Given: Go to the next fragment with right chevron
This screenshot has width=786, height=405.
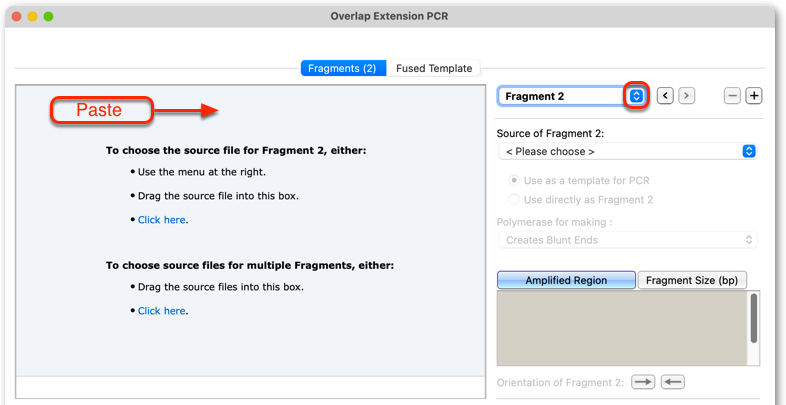Looking at the screenshot, I should click(x=687, y=96).
